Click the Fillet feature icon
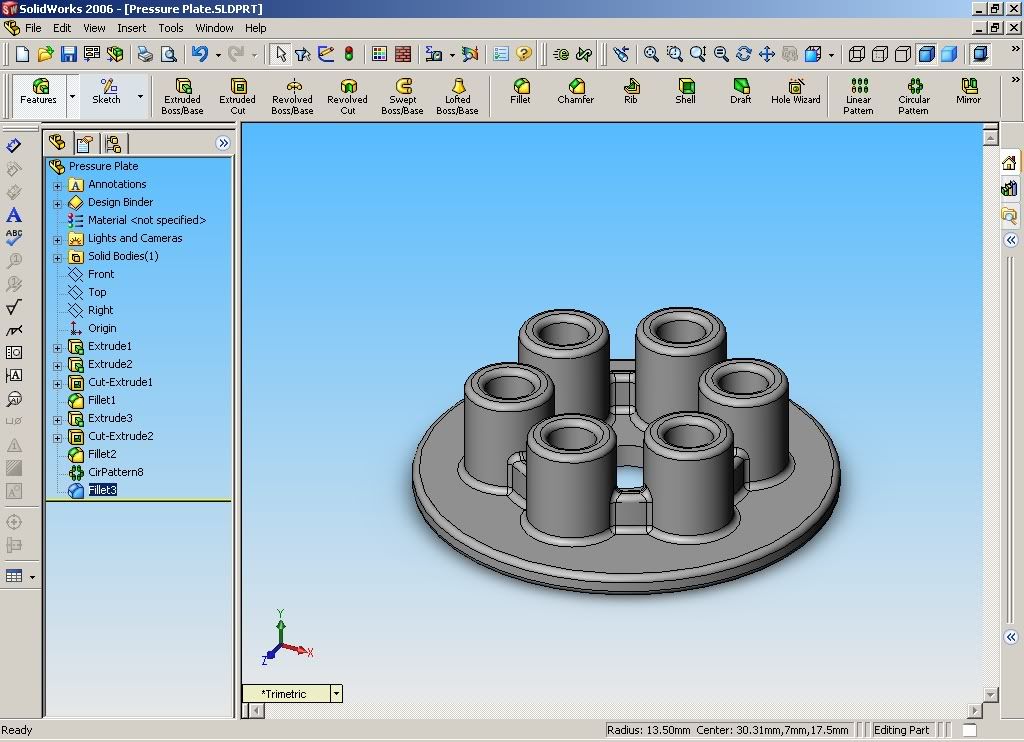The image size is (1024, 742). pos(520,92)
